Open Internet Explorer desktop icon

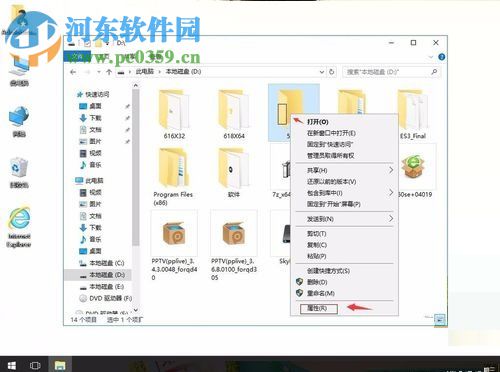tap(19, 227)
